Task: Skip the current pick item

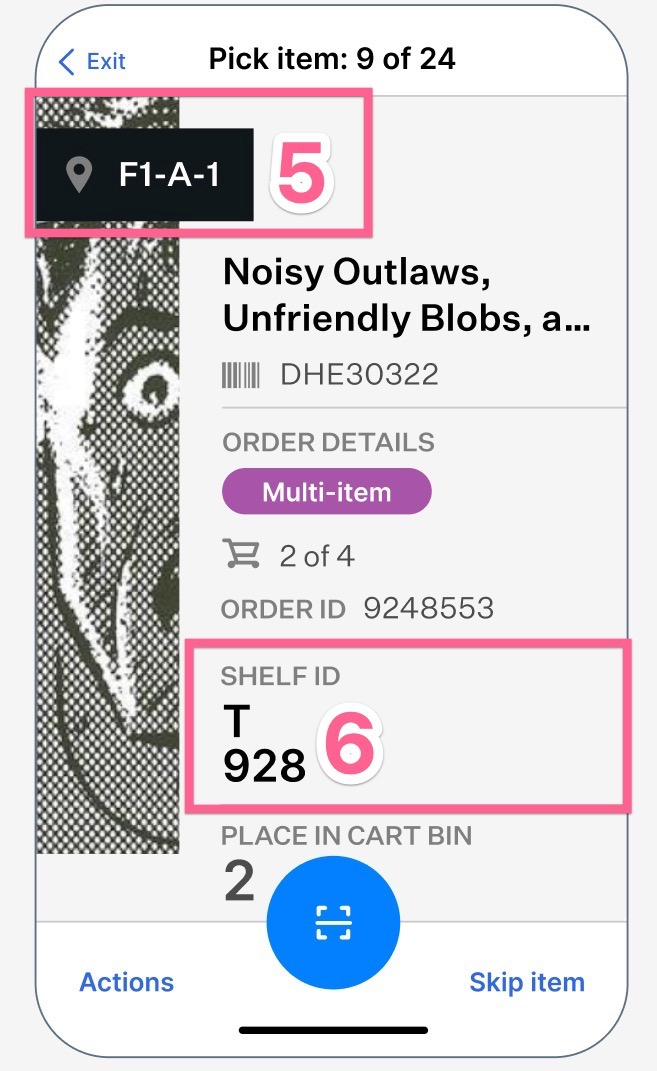Action: point(526,982)
